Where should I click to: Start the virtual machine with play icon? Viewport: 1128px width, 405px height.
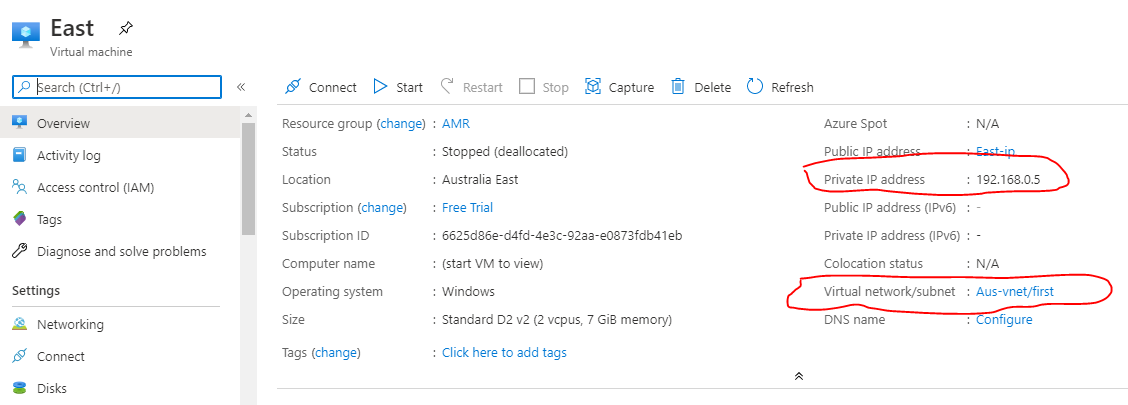(x=381, y=87)
